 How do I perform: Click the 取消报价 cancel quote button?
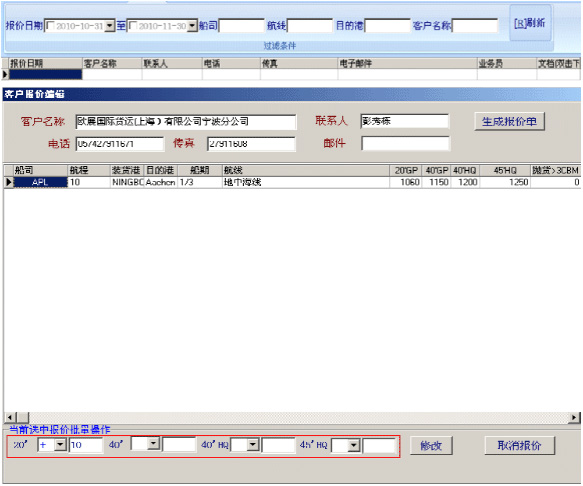520,445
